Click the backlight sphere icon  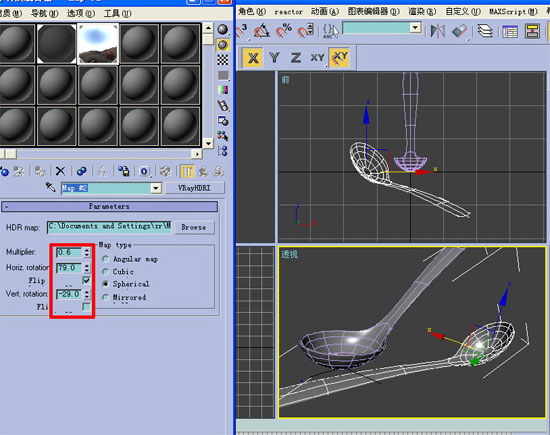(x=223, y=45)
